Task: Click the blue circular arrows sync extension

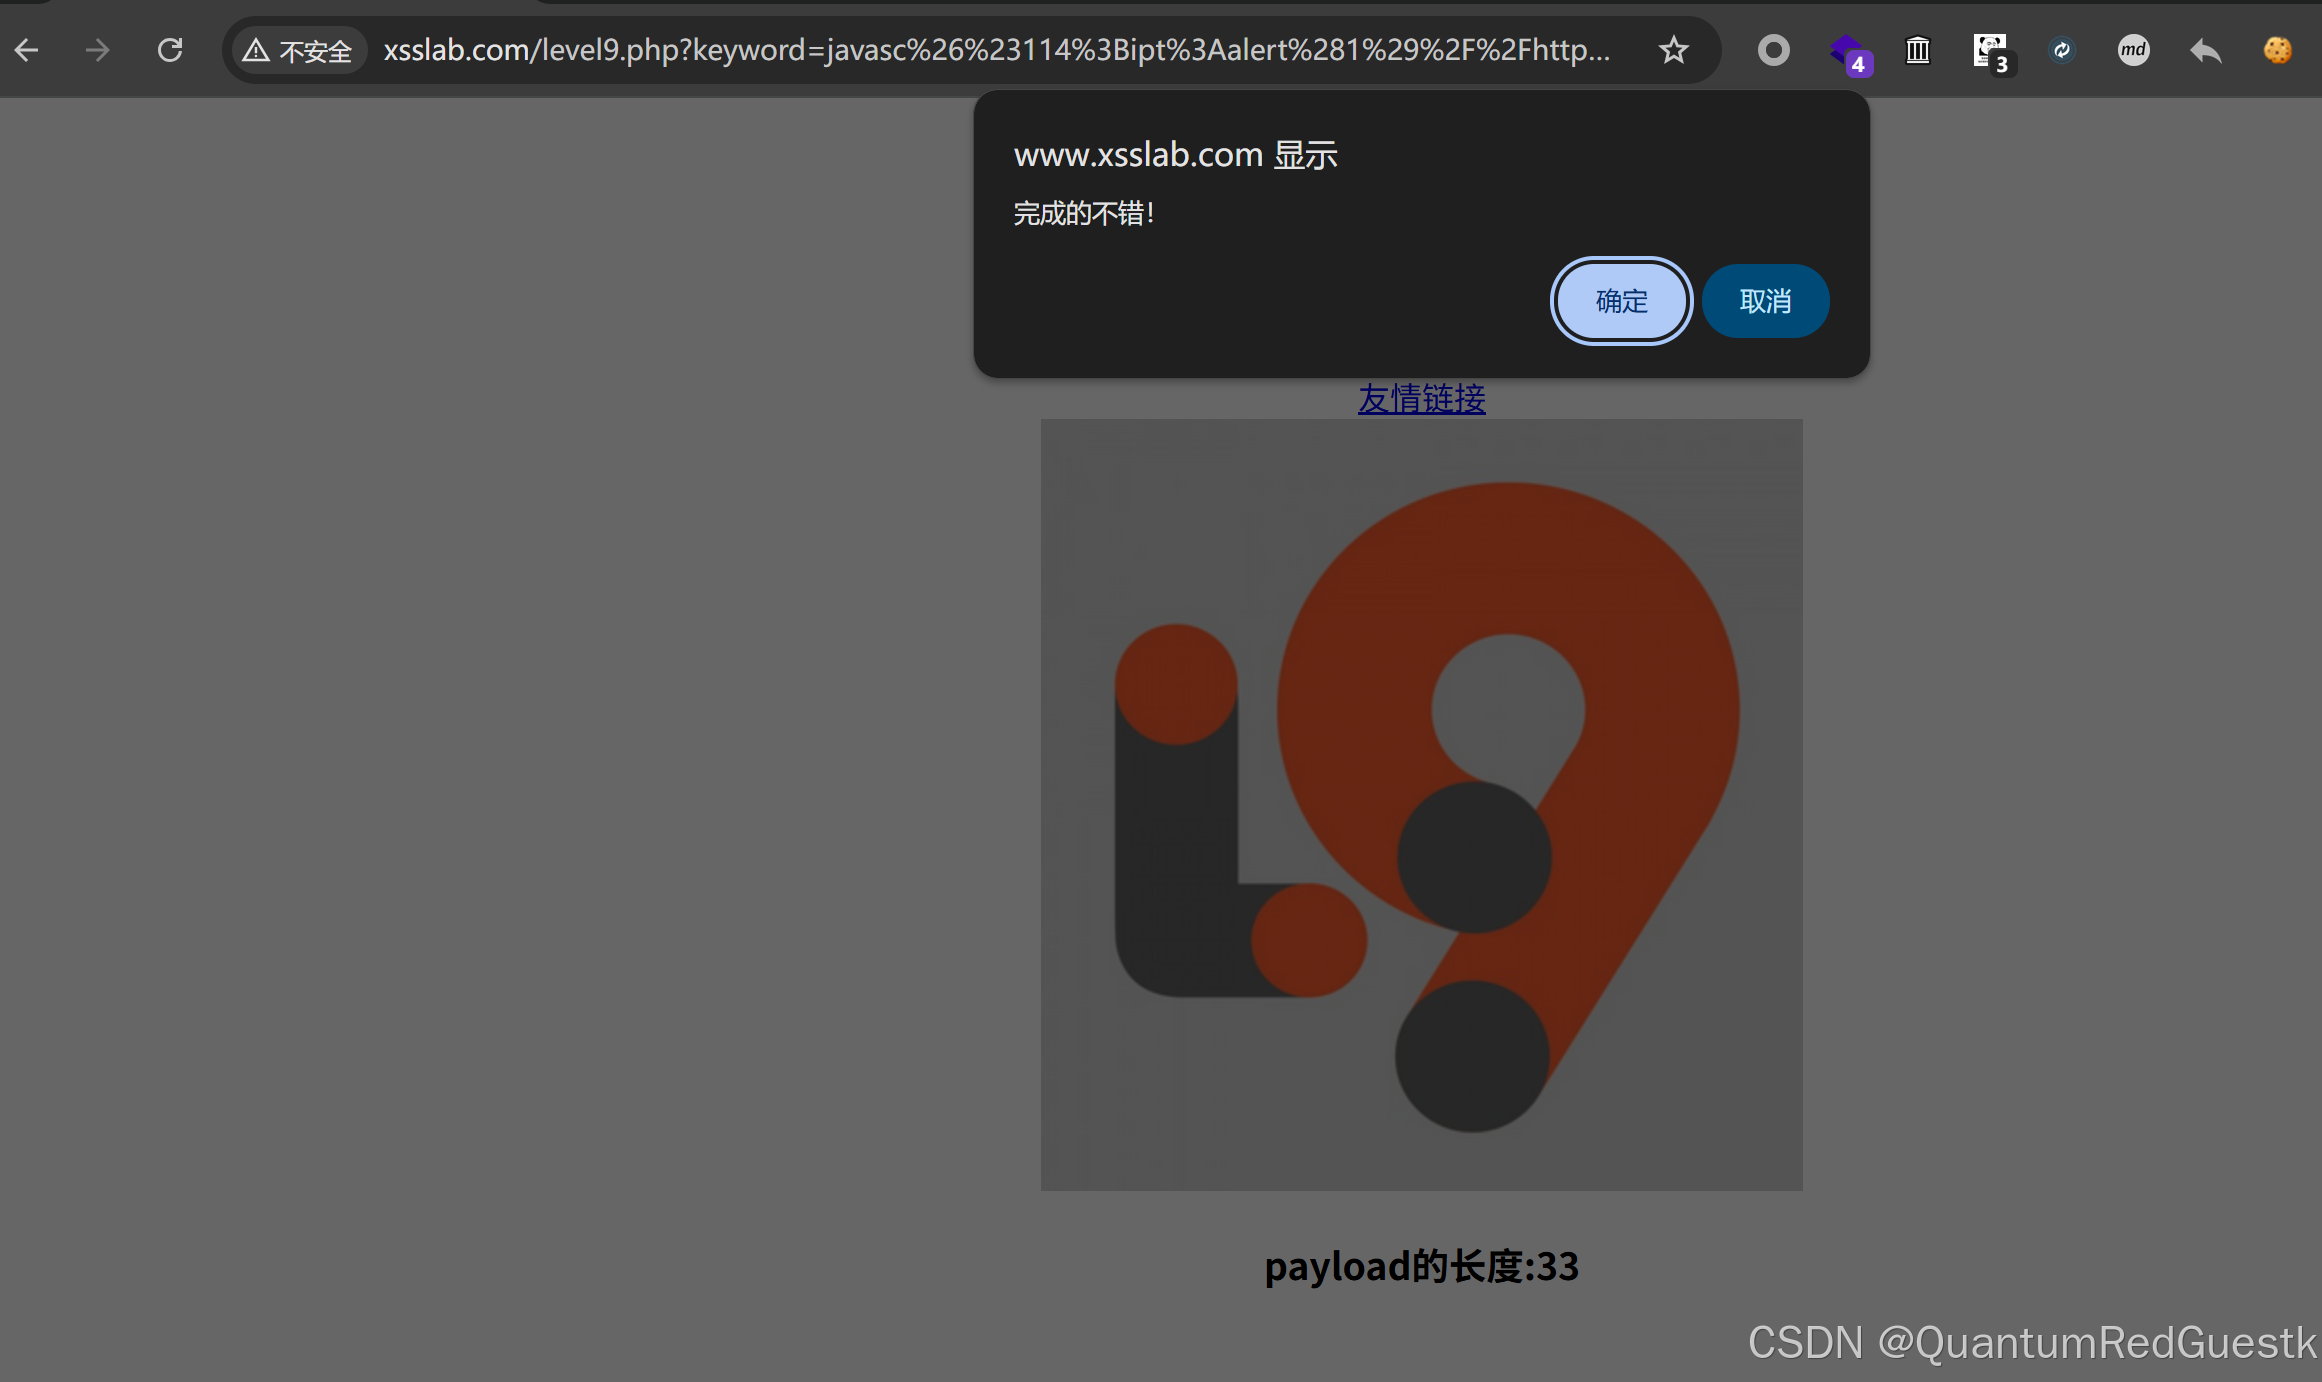Action: click(x=2061, y=50)
